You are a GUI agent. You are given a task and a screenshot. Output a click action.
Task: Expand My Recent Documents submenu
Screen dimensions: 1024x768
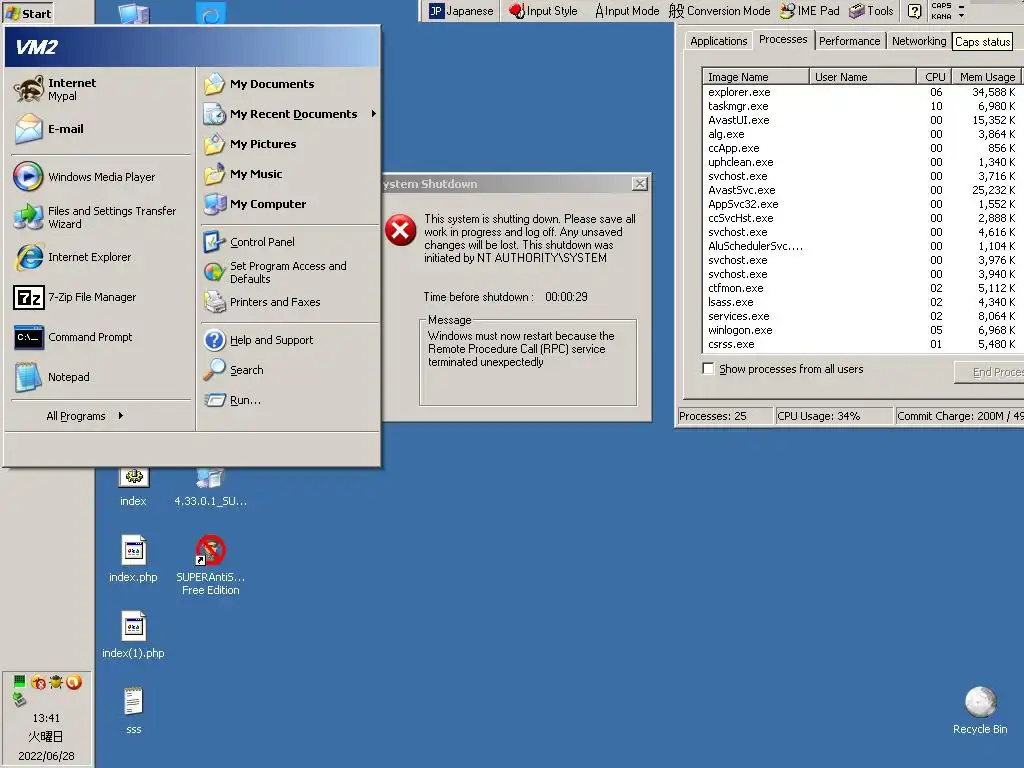click(x=290, y=114)
